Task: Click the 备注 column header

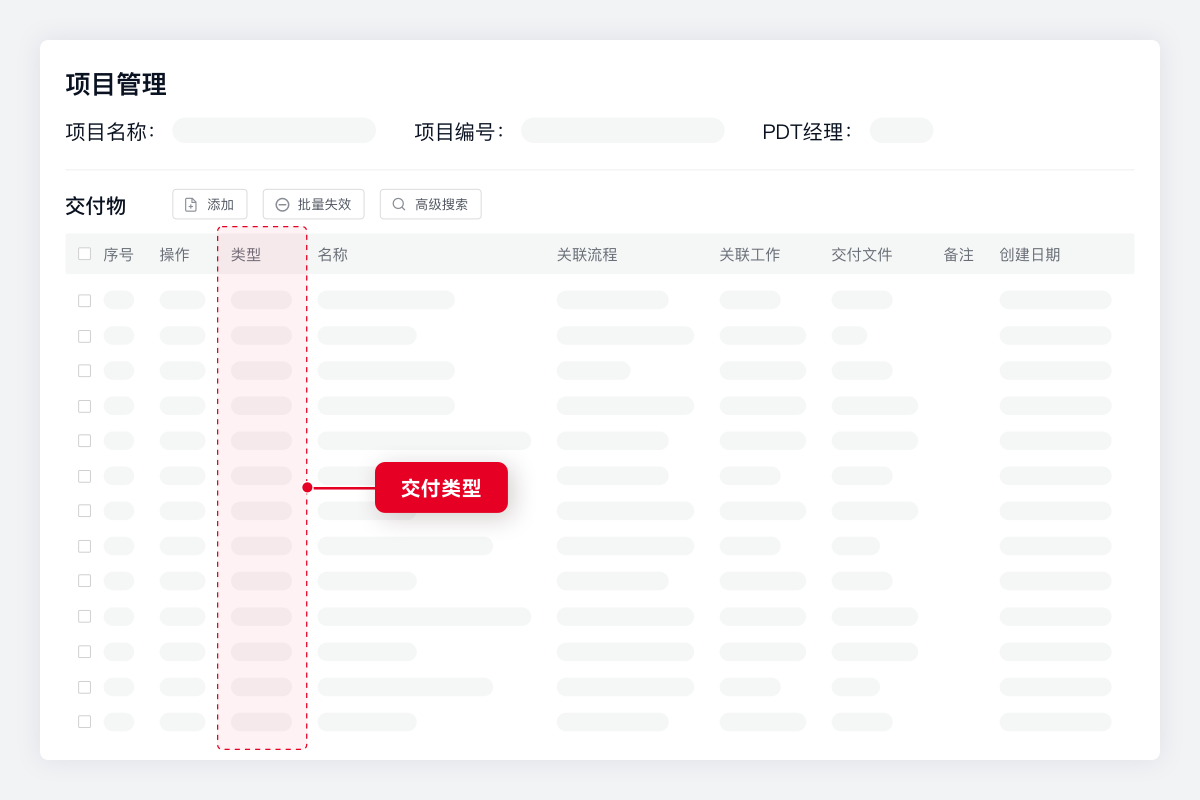Action: 959,255
